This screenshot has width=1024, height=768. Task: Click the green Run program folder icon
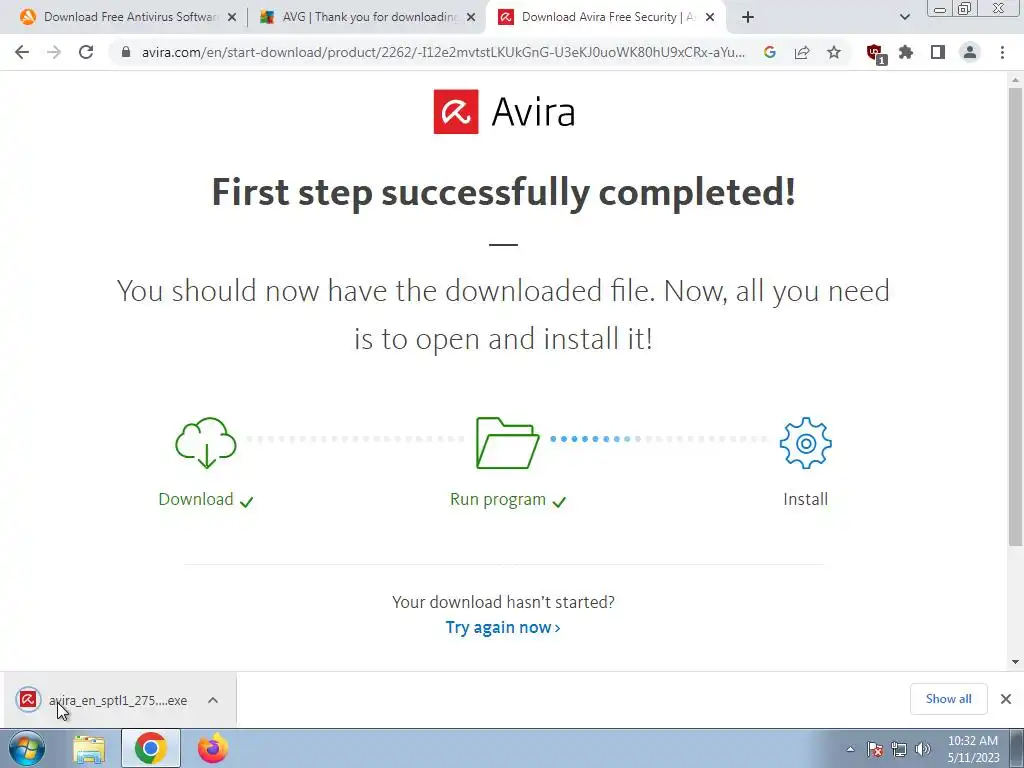pos(507,443)
